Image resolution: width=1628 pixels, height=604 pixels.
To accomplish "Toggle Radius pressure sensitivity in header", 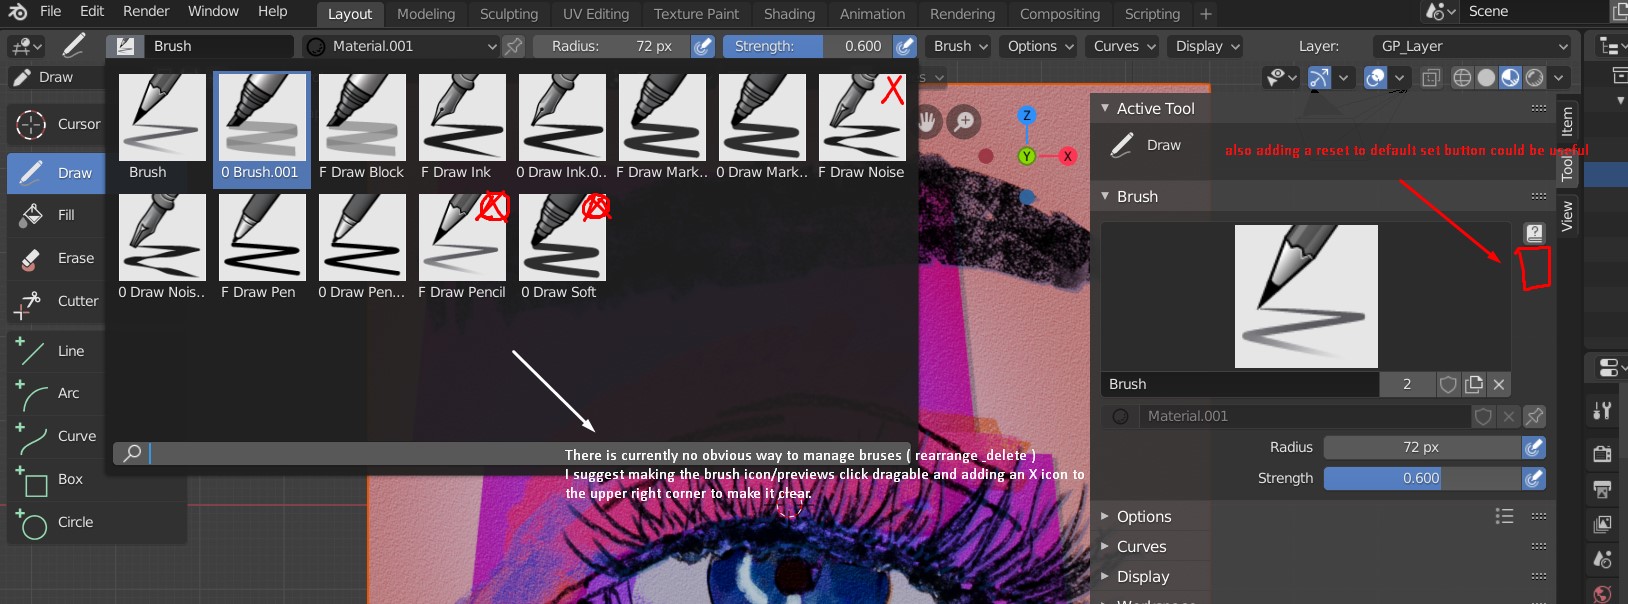I will click(x=703, y=46).
